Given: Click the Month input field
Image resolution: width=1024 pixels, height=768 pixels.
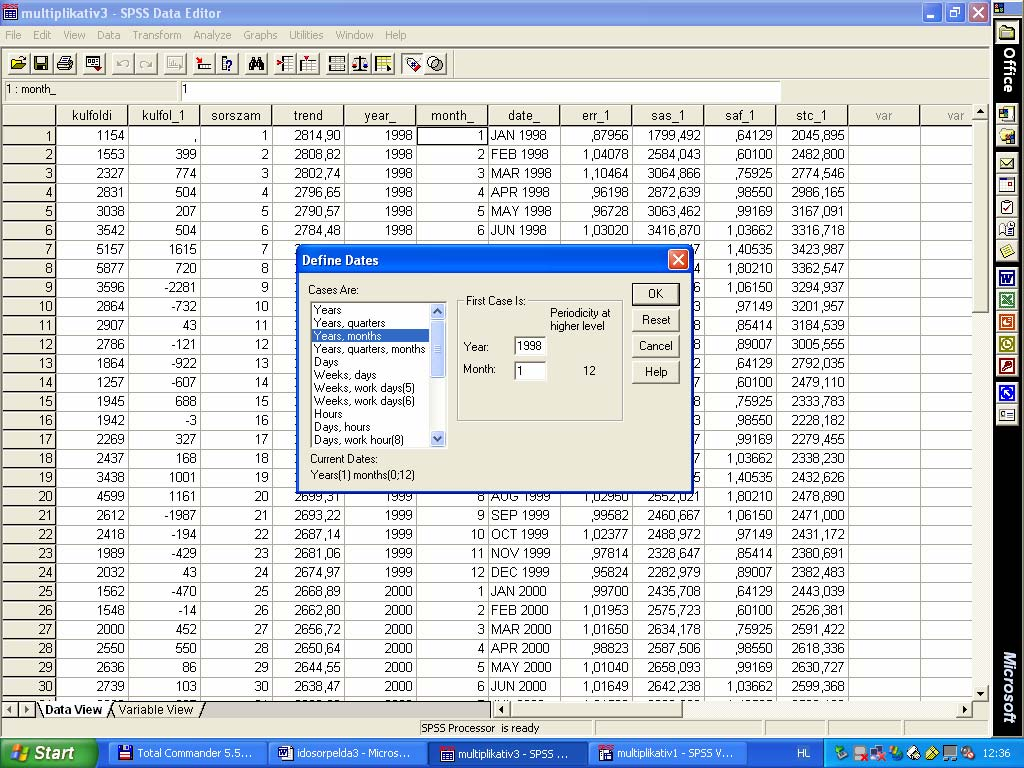Looking at the screenshot, I should pyautogui.click(x=530, y=370).
